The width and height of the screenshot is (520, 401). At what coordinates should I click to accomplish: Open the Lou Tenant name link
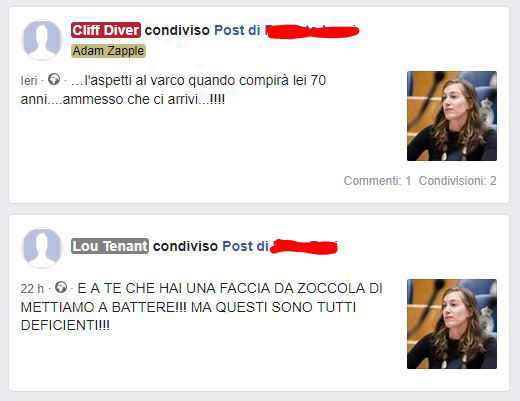click(x=110, y=246)
